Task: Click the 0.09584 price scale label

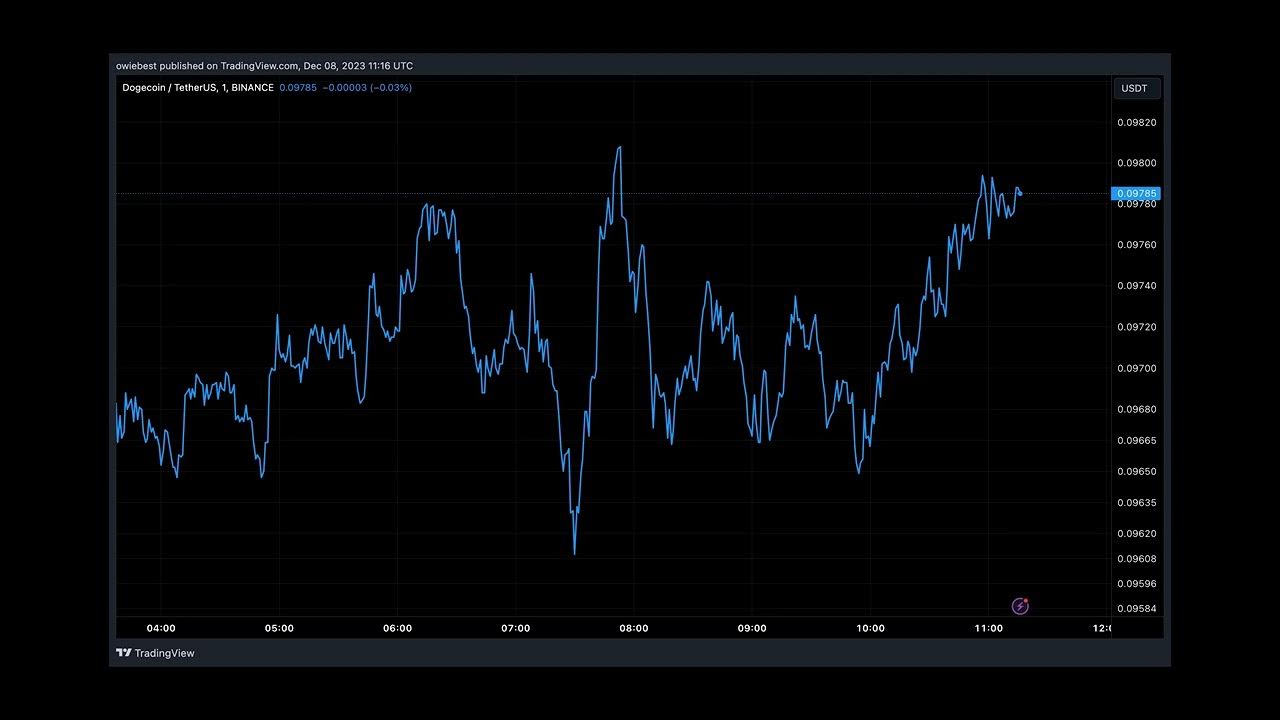Action: point(1136,609)
